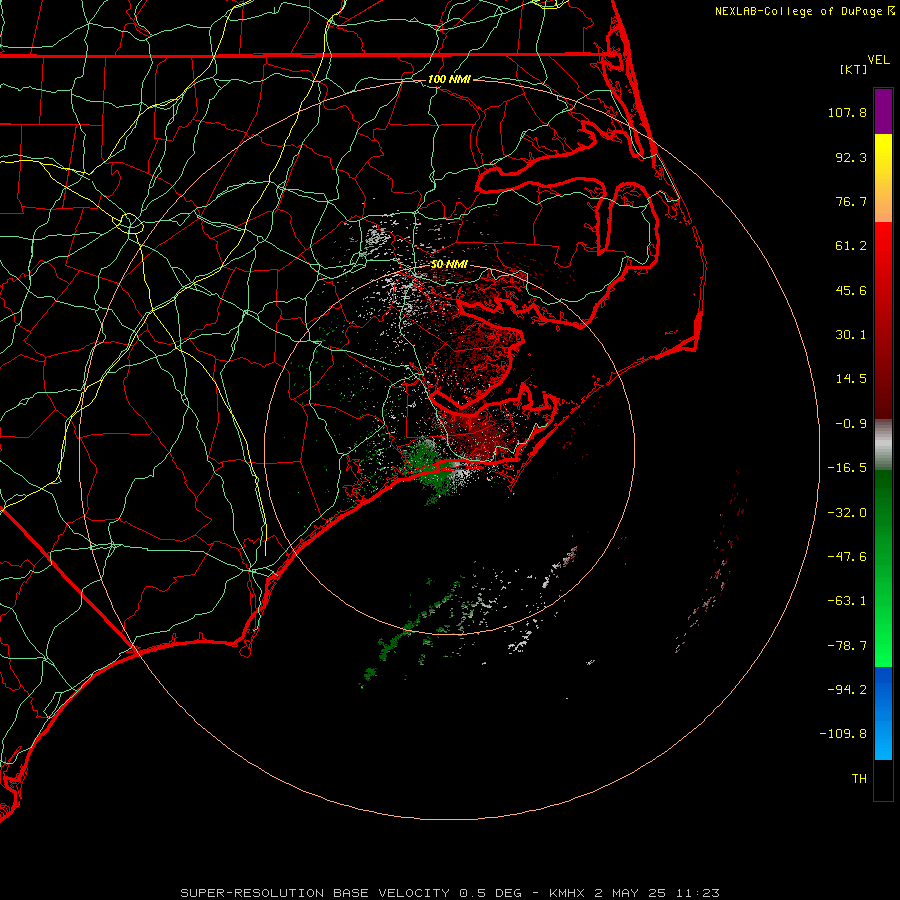Select the -47.6 legend value
Viewport: 900px width, 900px height.
pyautogui.click(x=847, y=557)
